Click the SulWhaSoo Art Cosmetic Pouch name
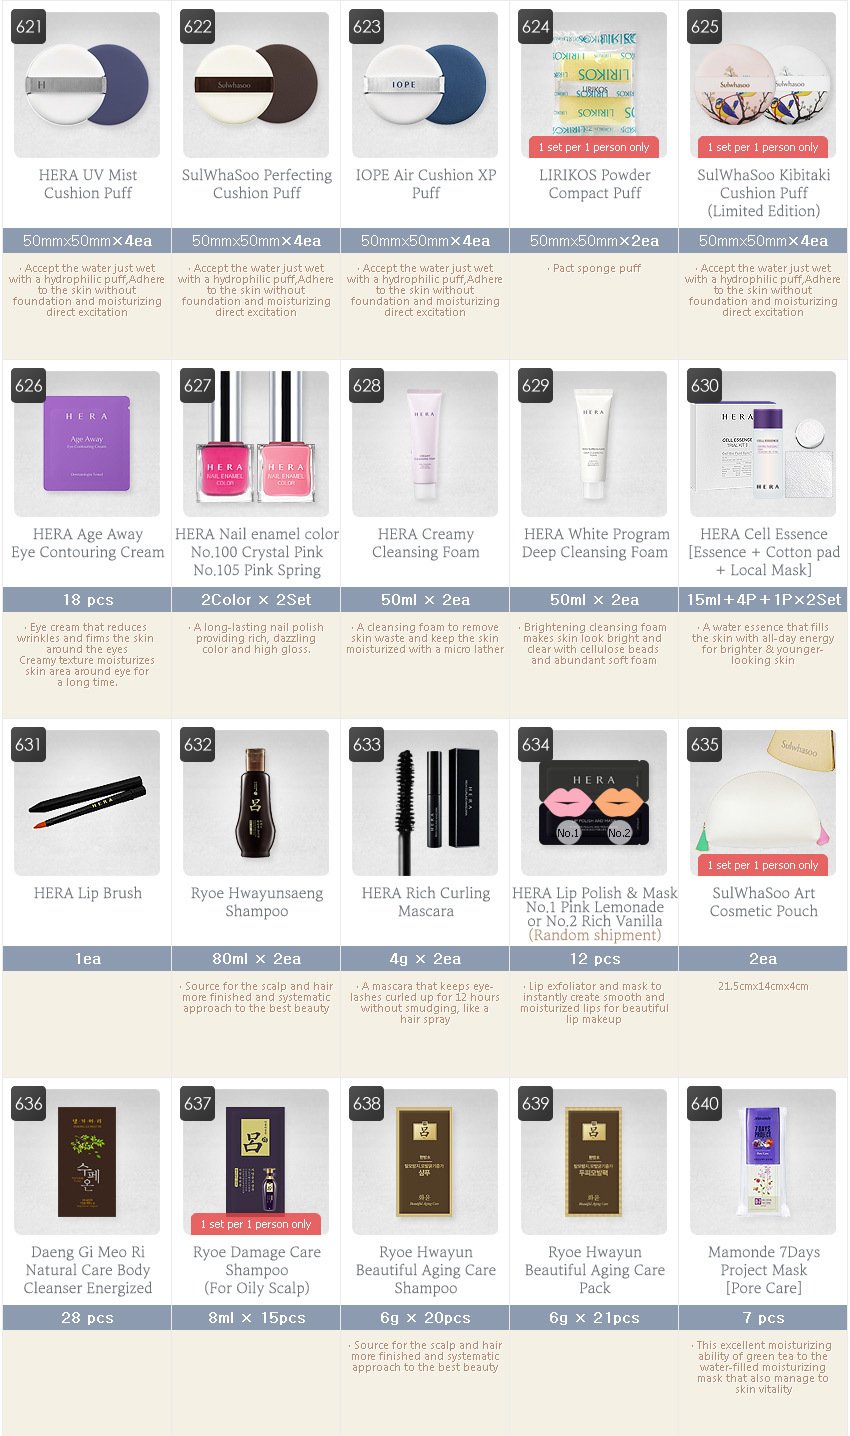This screenshot has width=850, height=1436. 763,902
